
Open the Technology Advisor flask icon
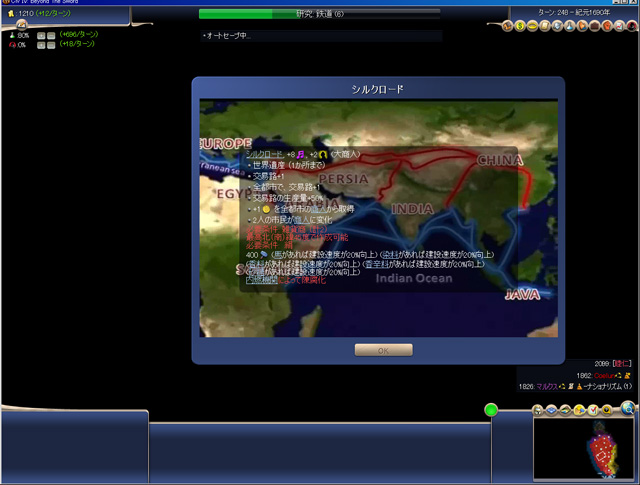point(569,26)
